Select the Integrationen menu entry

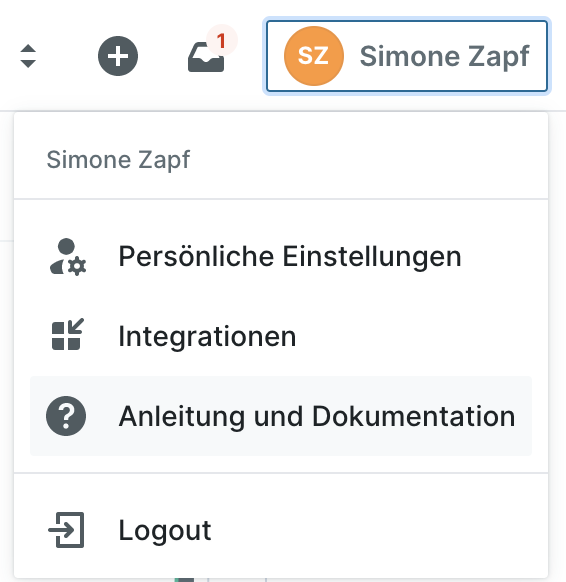point(281,336)
